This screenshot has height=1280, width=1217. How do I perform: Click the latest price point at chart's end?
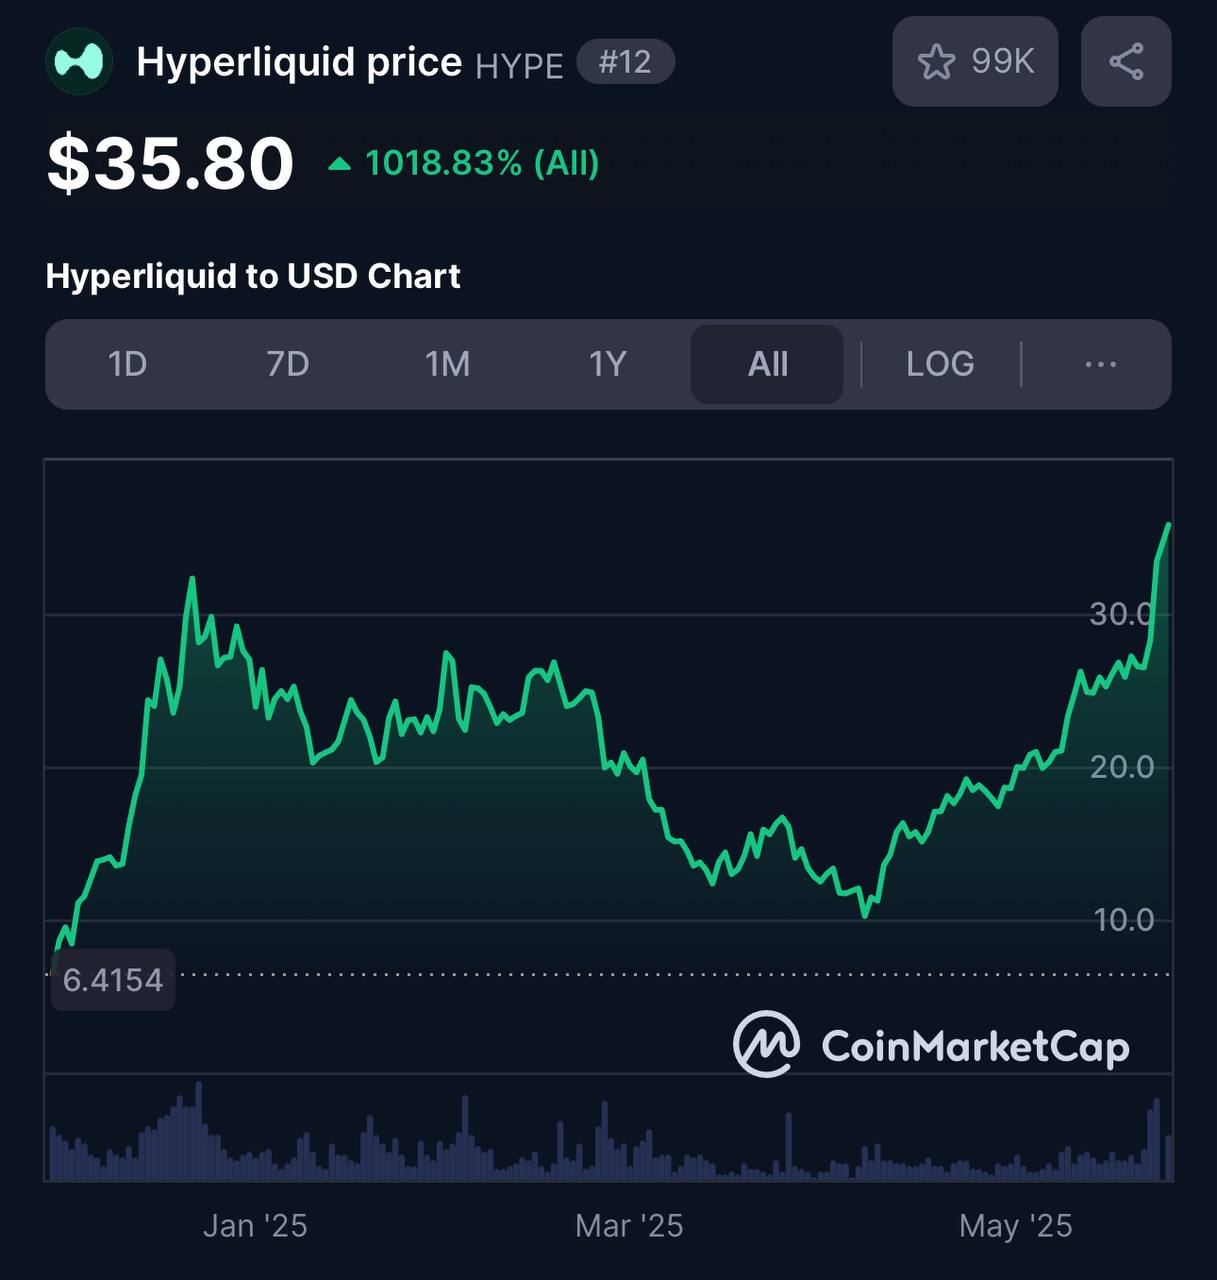[x=1168, y=525]
